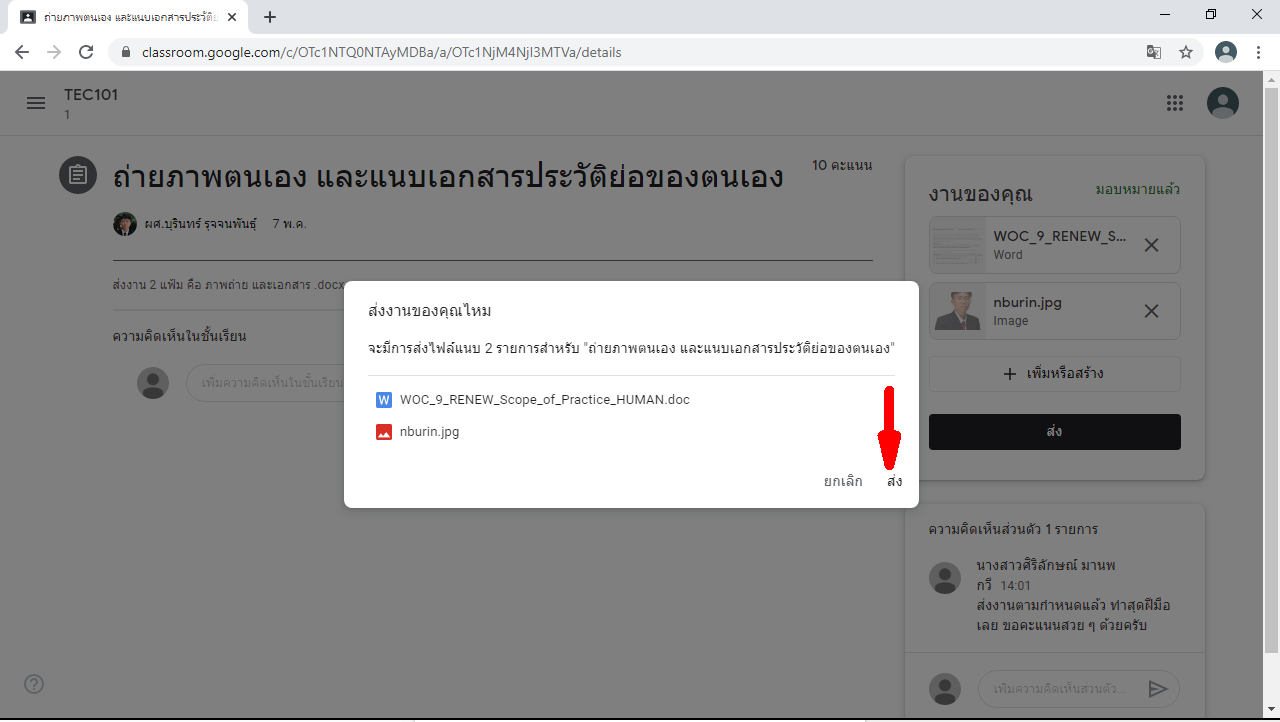Cancel the dialog with ยกเลิก

click(x=843, y=482)
